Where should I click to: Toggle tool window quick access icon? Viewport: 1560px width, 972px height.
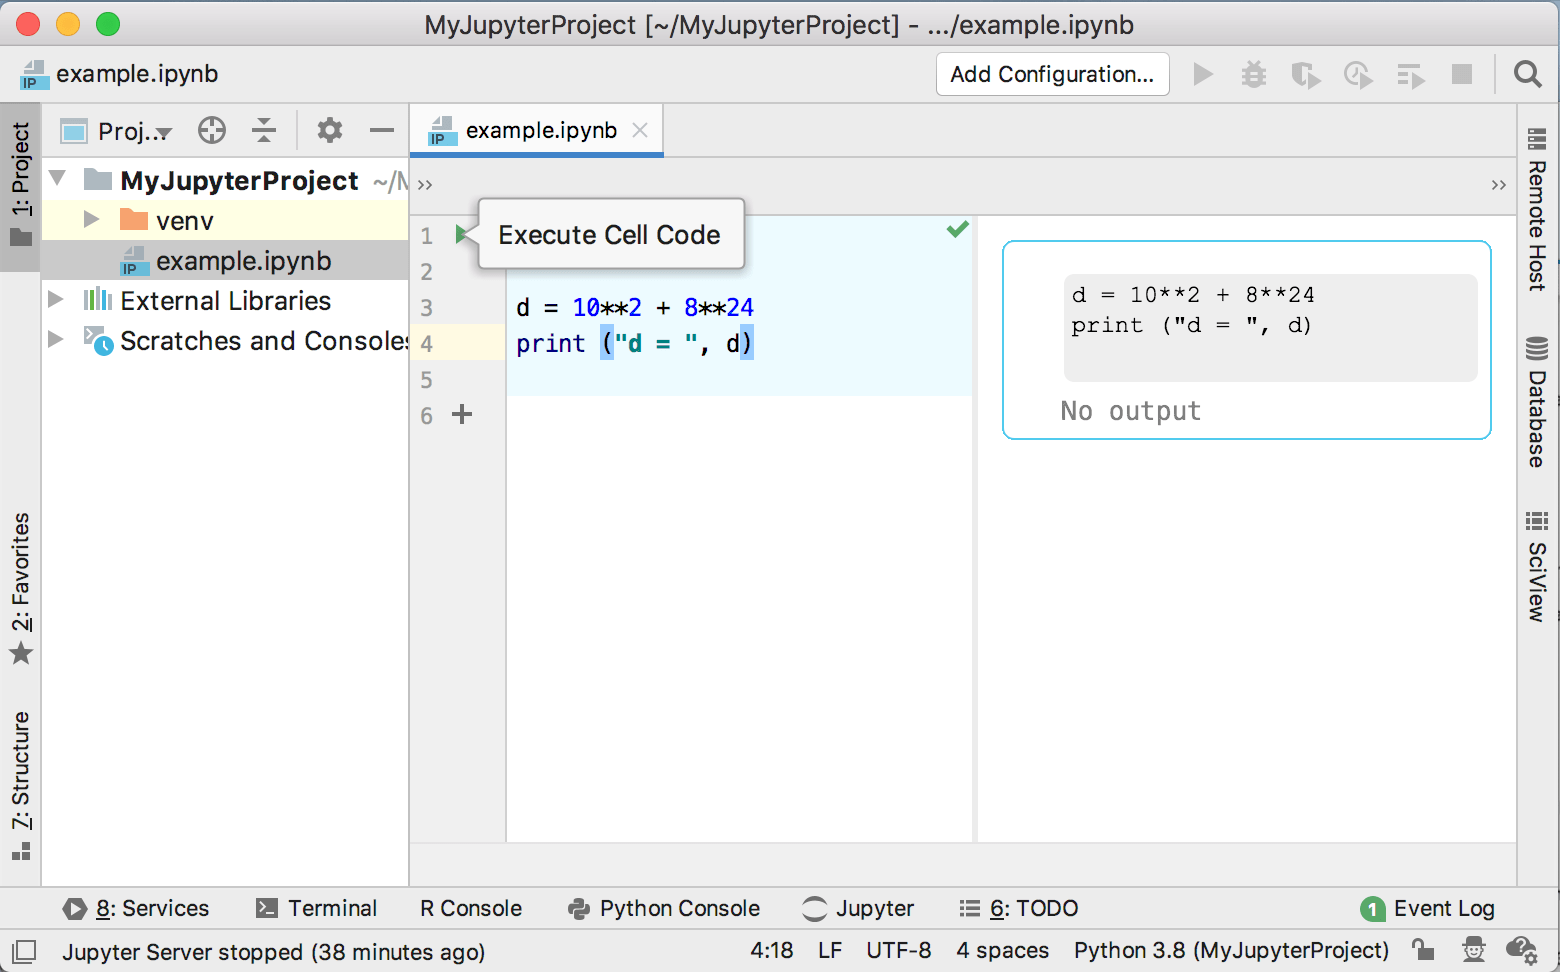click(x=24, y=951)
